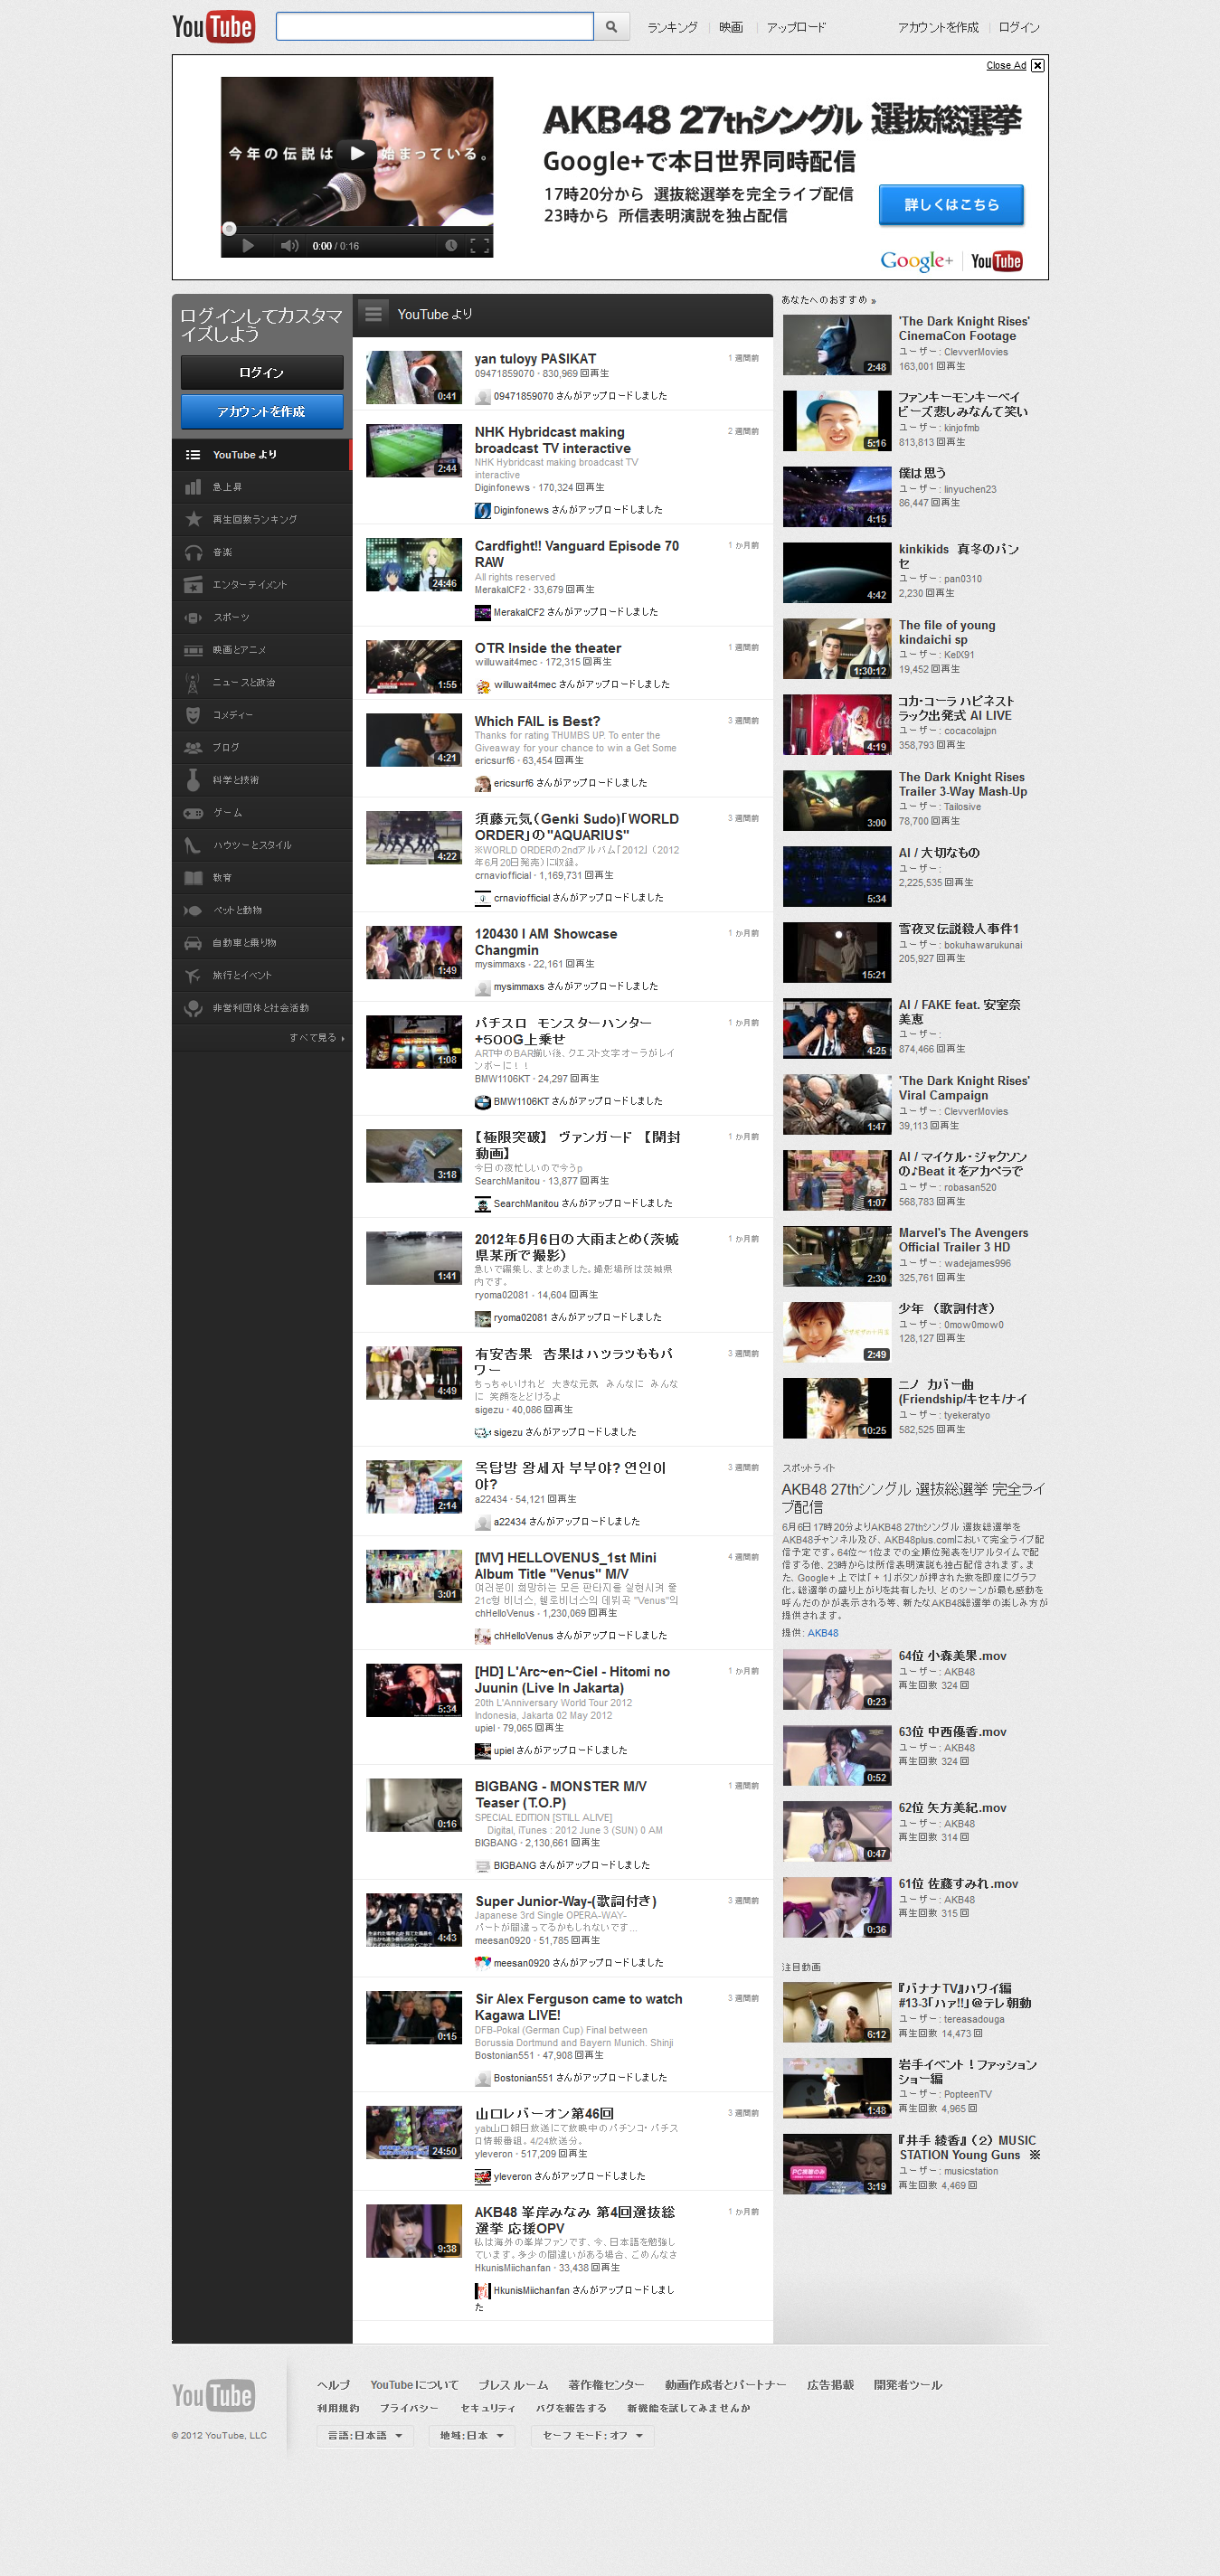Click the fish icon for ペットと動物
The image size is (1220, 2576).
click(193, 910)
